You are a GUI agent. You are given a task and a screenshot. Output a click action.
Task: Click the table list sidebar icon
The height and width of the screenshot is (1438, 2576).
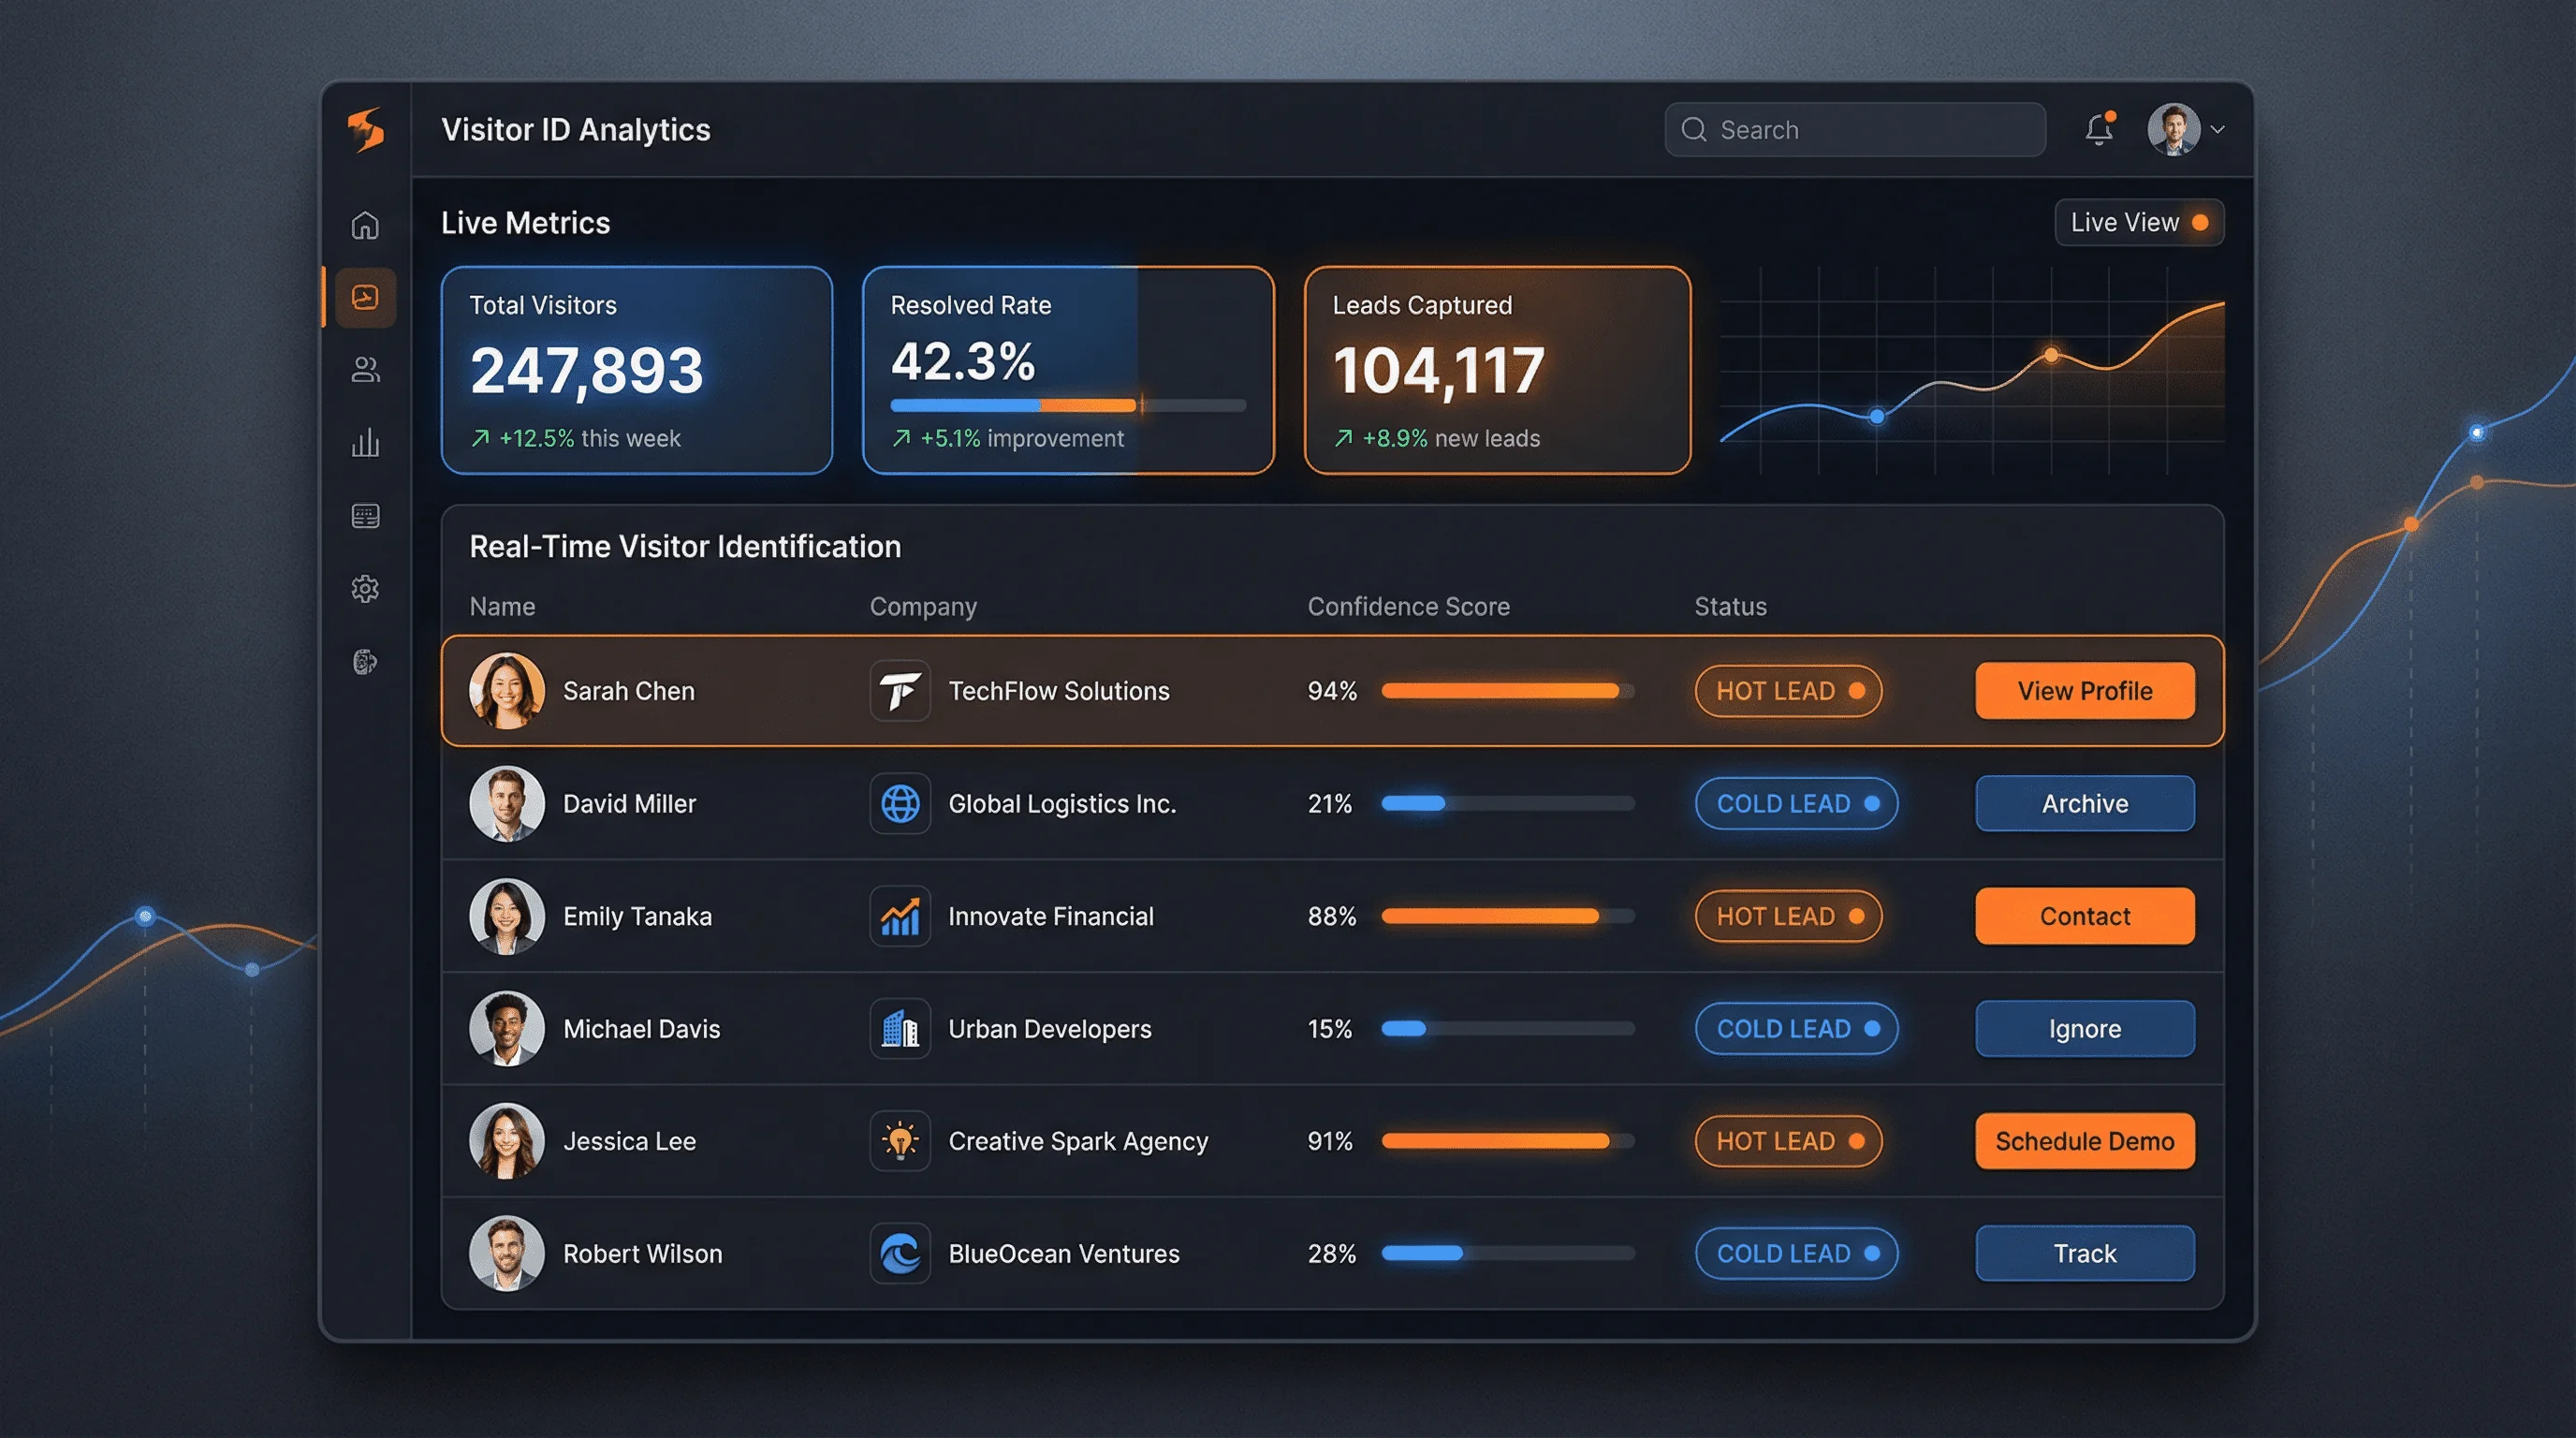(365, 516)
